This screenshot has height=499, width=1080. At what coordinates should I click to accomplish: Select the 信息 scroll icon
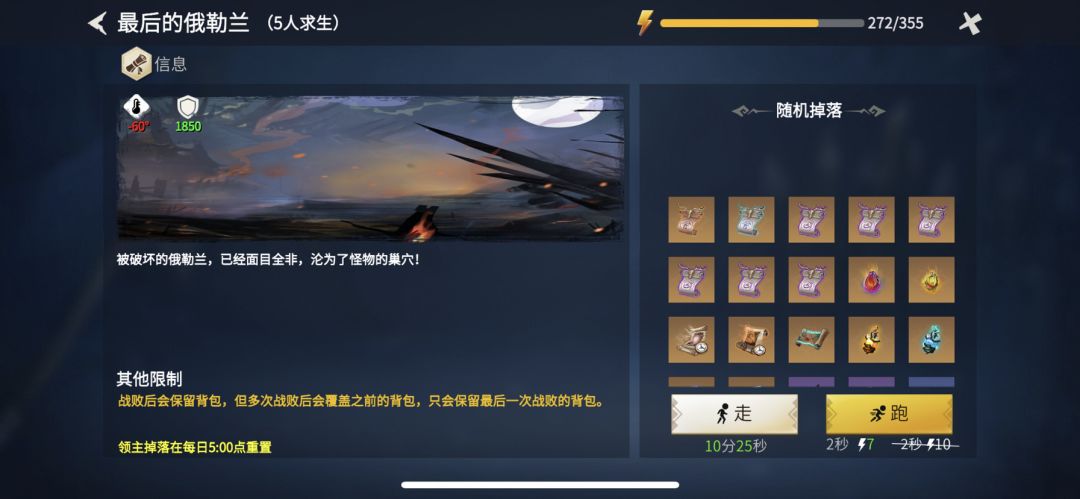[x=136, y=64]
